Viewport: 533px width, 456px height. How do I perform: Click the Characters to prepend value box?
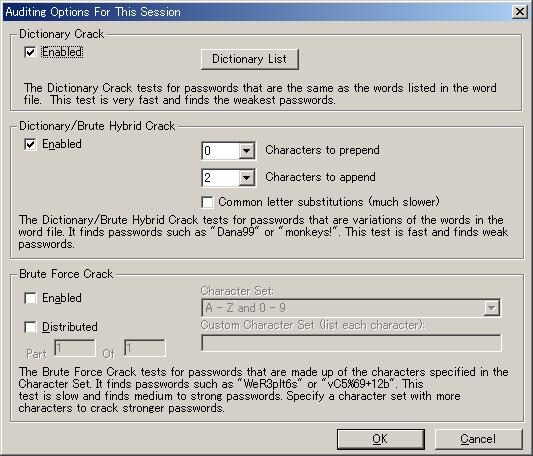[221, 151]
